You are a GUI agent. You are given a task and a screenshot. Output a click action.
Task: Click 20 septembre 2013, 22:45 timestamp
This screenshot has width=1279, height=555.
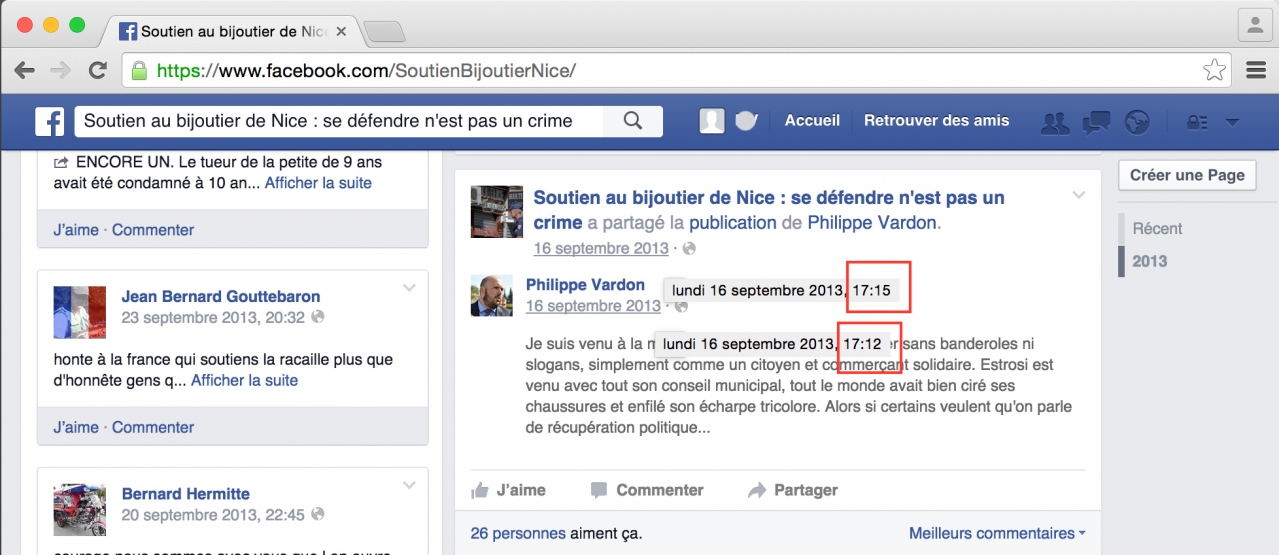tap(213, 514)
